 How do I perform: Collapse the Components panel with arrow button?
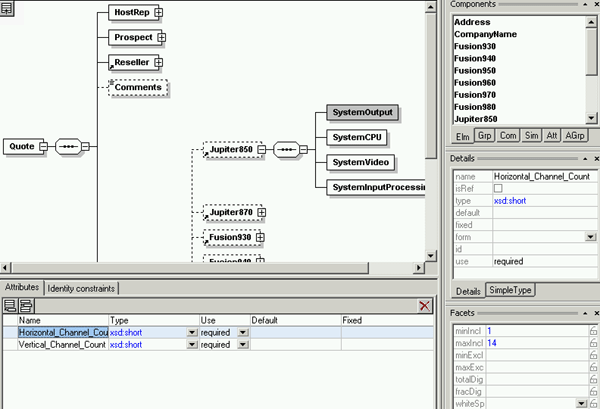pyautogui.click(x=585, y=4)
